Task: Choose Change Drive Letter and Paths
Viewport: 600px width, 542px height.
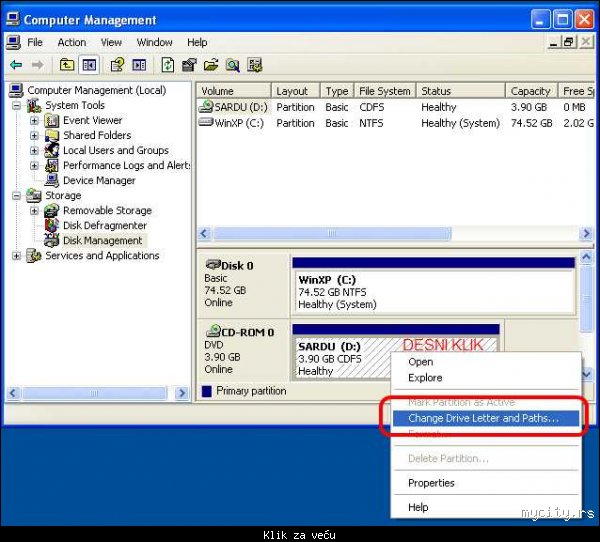Action: (x=483, y=419)
